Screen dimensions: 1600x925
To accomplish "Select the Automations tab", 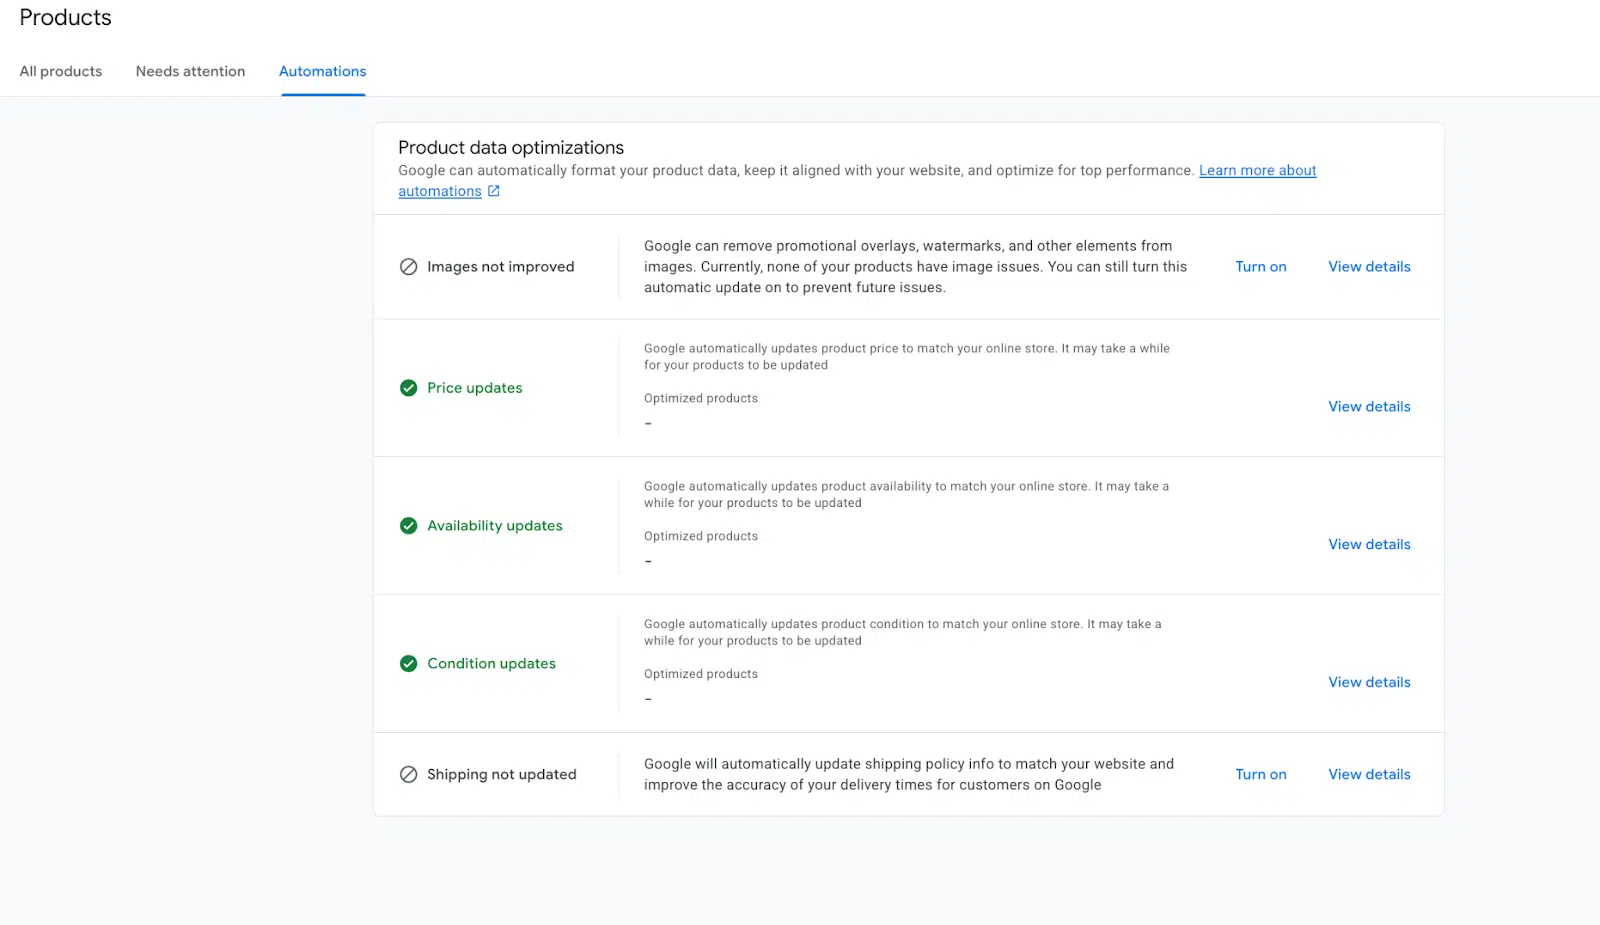I will (x=322, y=71).
